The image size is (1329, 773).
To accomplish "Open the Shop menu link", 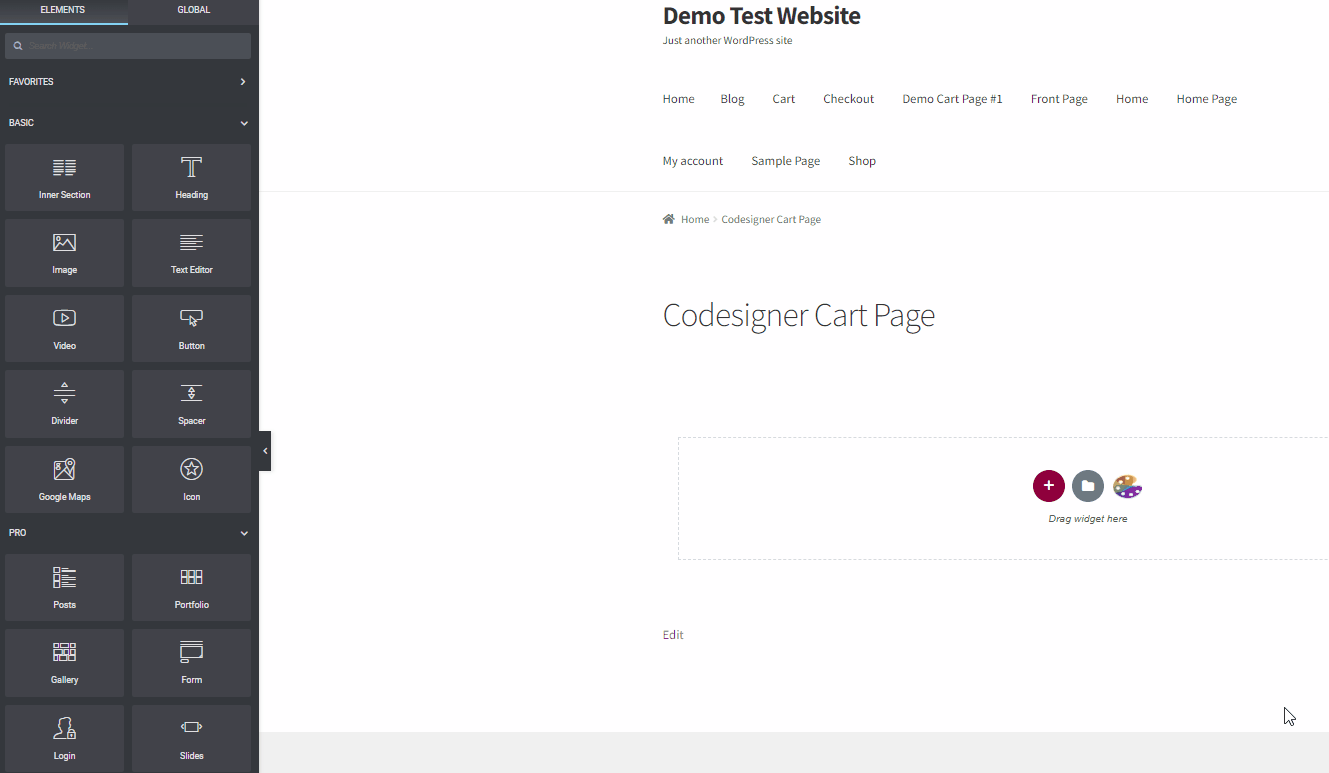I will [x=862, y=161].
